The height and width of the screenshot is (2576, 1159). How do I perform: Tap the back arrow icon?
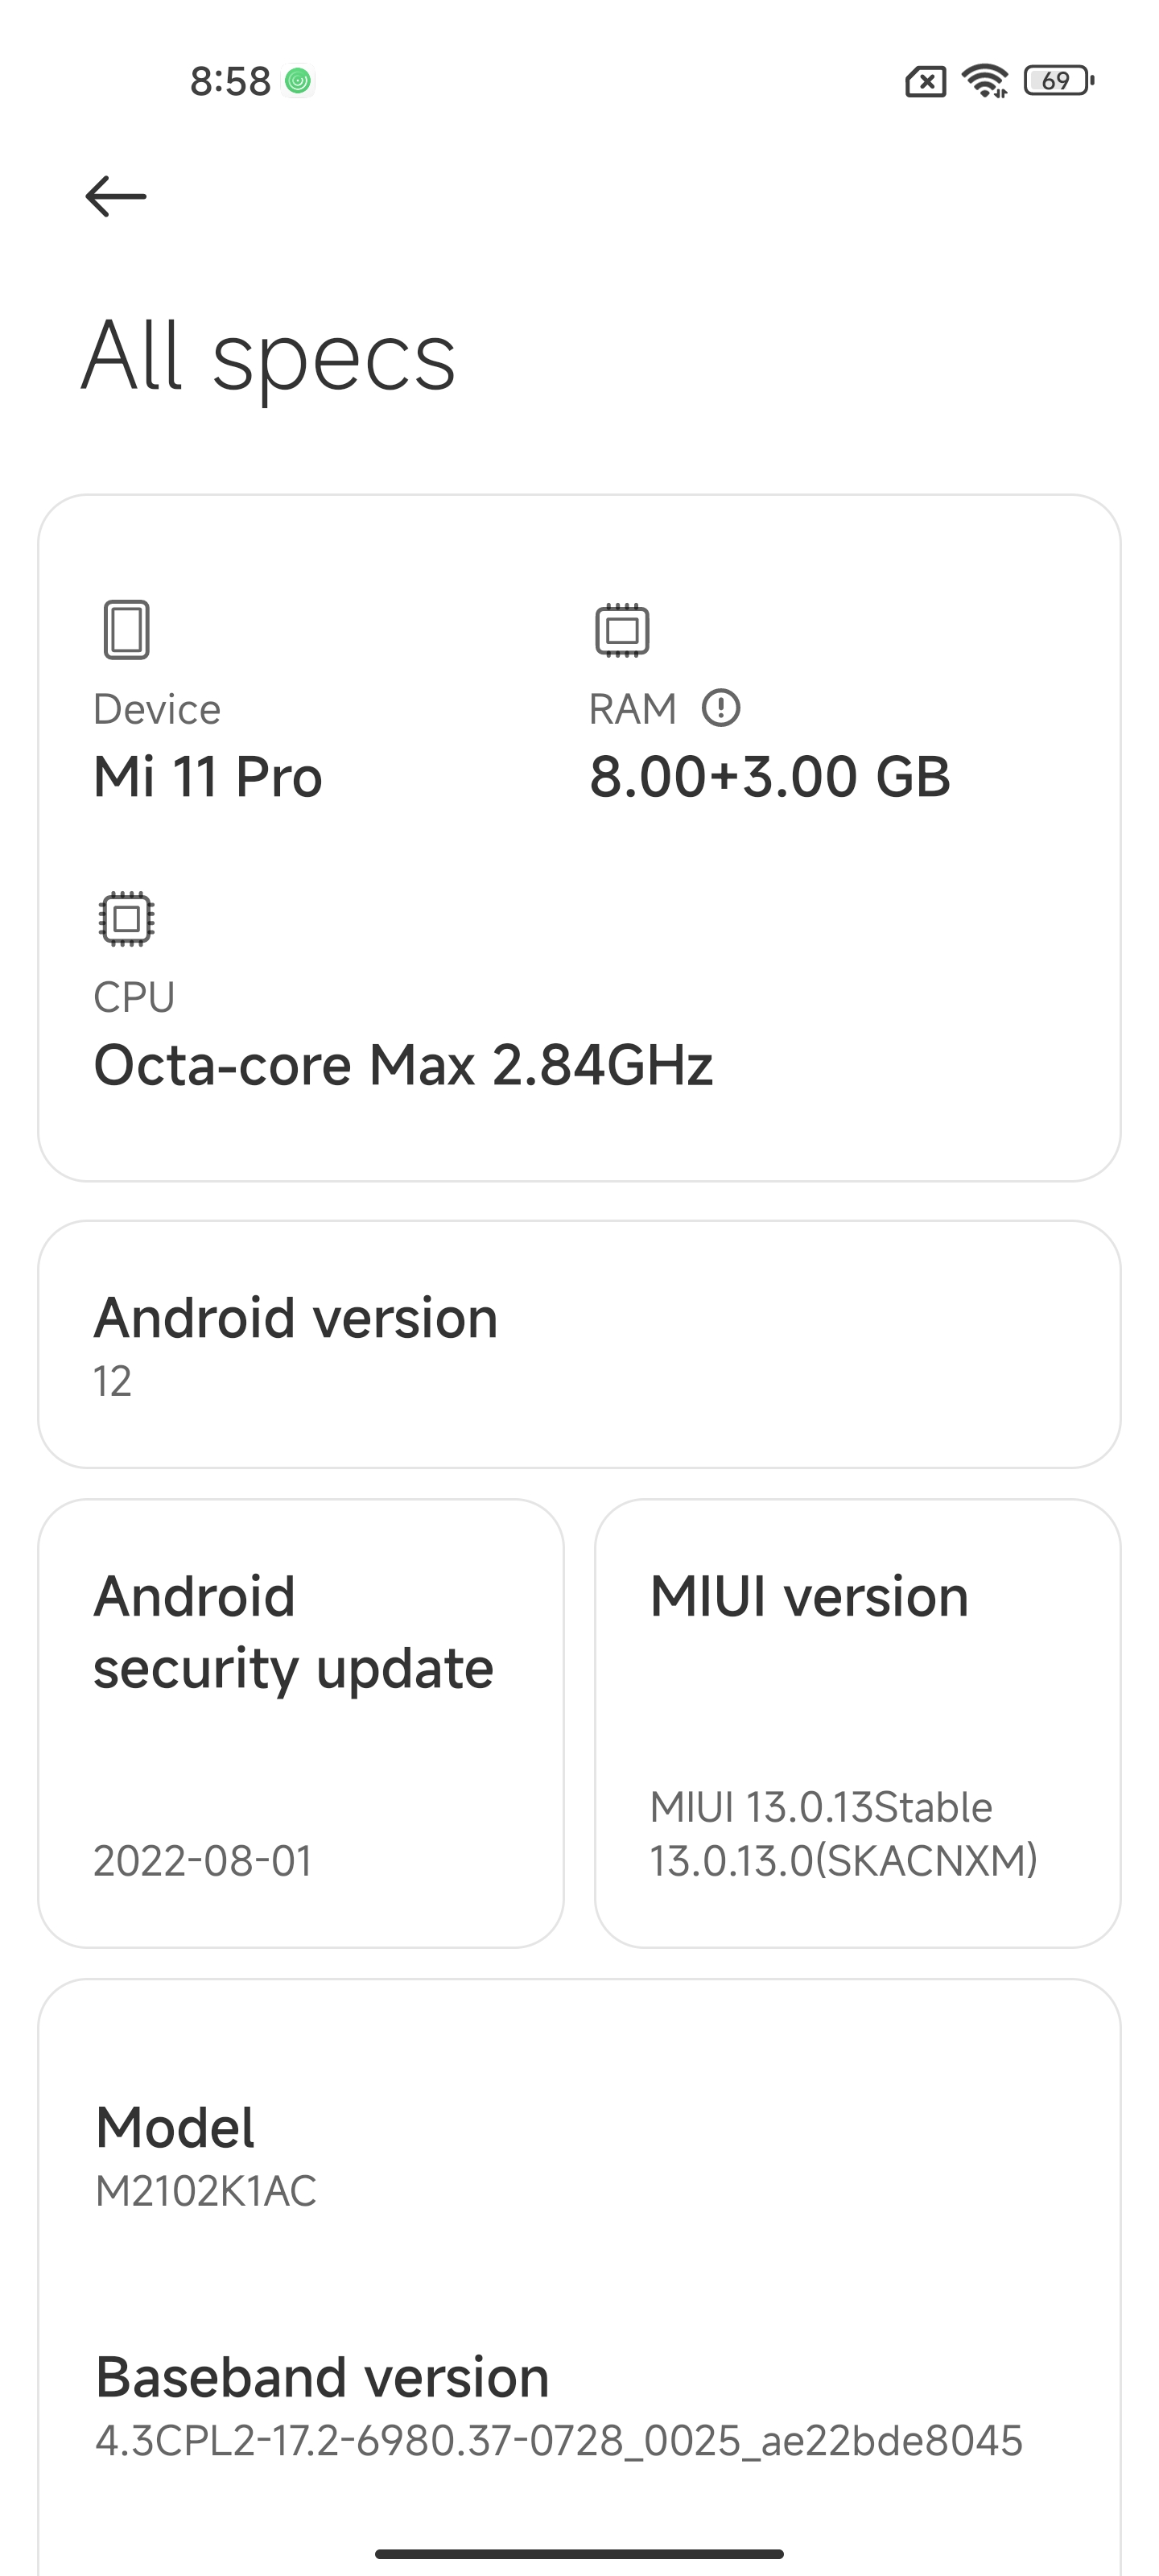point(116,196)
